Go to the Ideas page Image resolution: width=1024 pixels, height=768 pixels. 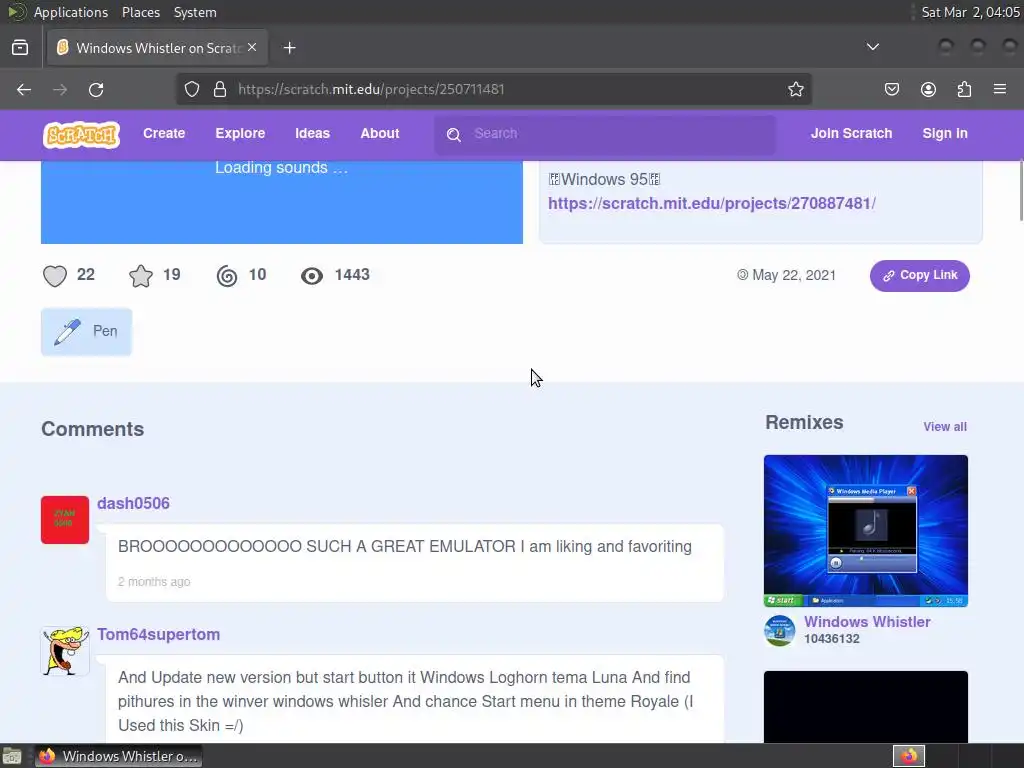pyautogui.click(x=312, y=133)
